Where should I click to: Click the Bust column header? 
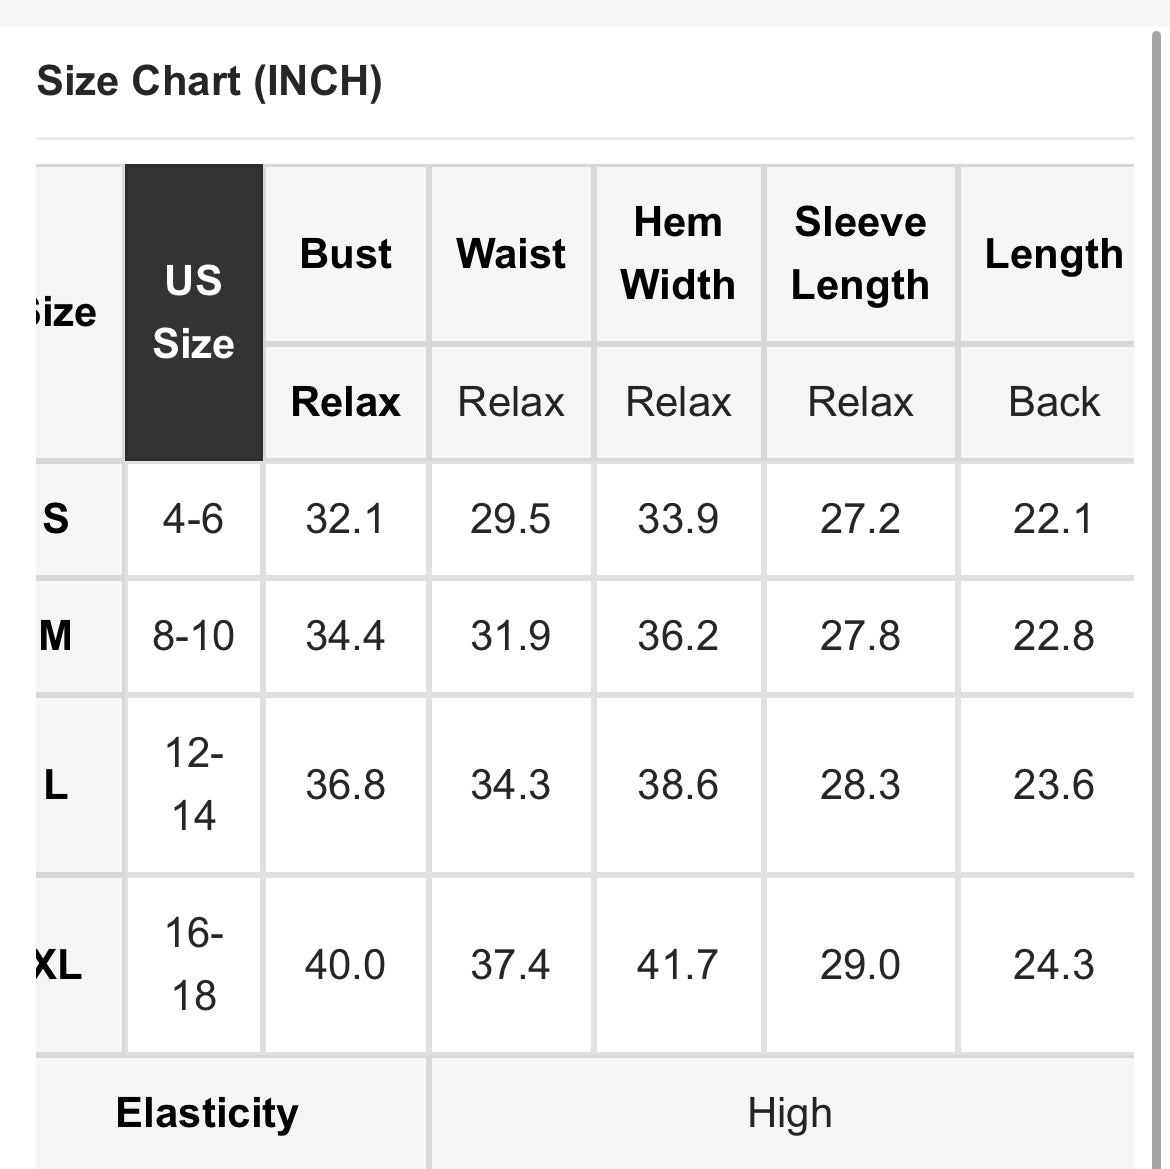coord(345,254)
